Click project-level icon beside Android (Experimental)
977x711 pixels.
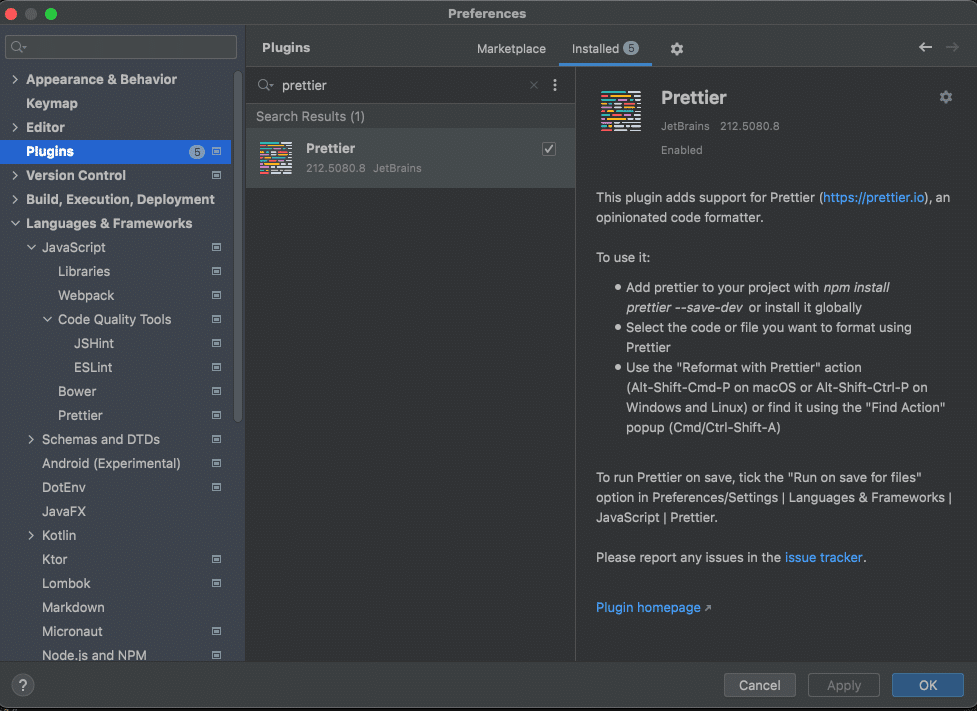[217, 464]
